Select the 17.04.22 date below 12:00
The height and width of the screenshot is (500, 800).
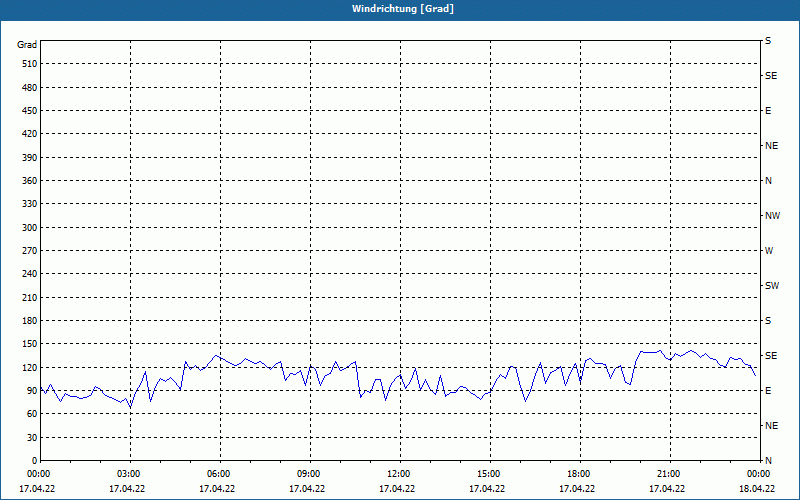(397, 489)
